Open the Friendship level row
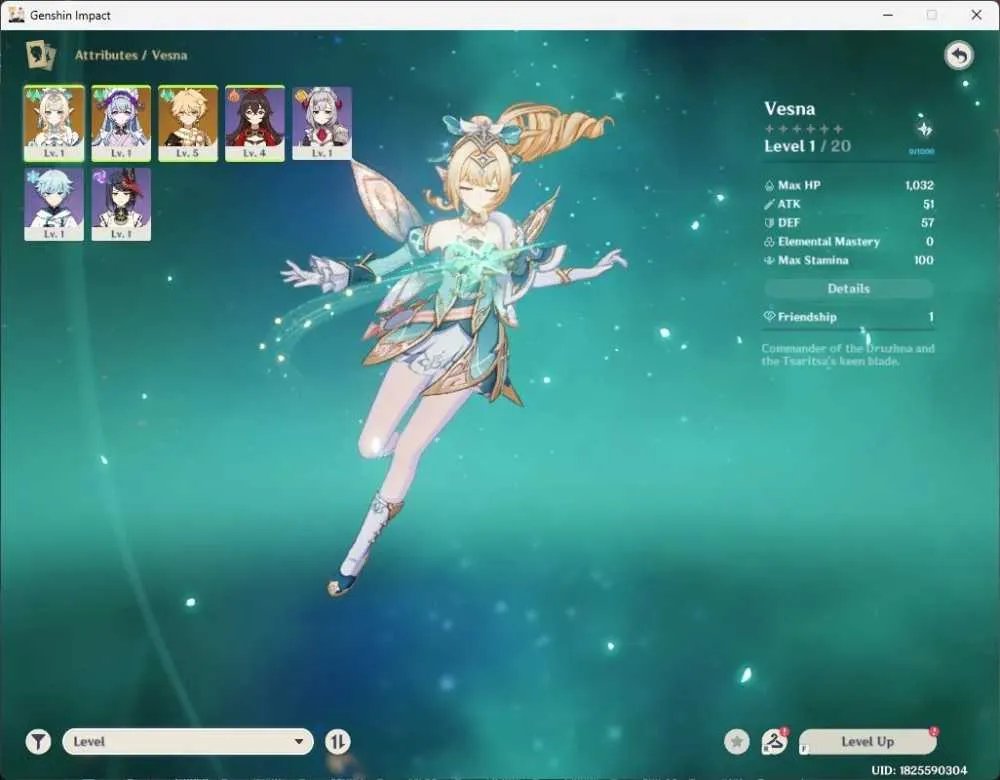This screenshot has height=780, width=1000. coord(849,316)
